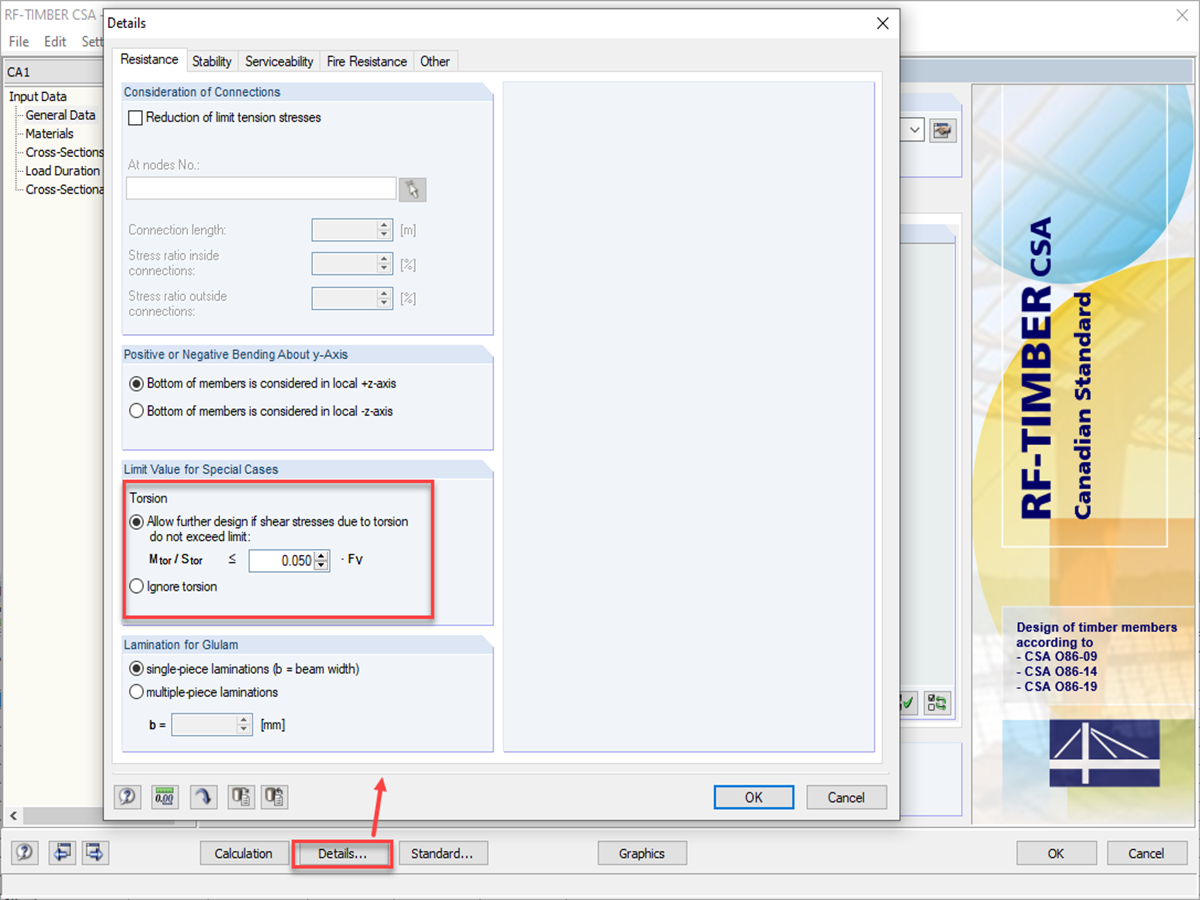Click the invert selection icon in main window
Viewport: 1200px width, 900px height.
[x=937, y=703]
